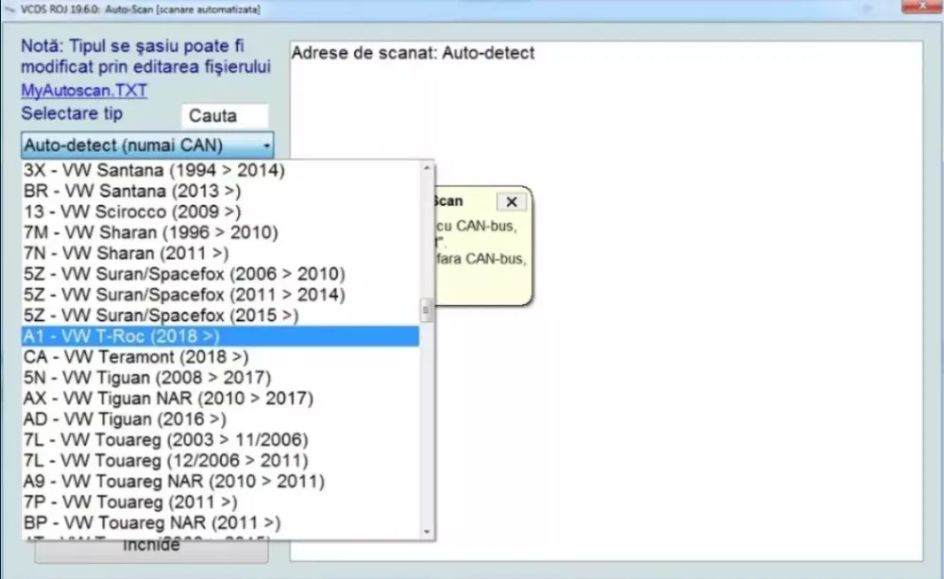Select BR - VW Santana (2013 >)
Image resolution: width=944 pixels, height=579 pixels.
click(221, 191)
